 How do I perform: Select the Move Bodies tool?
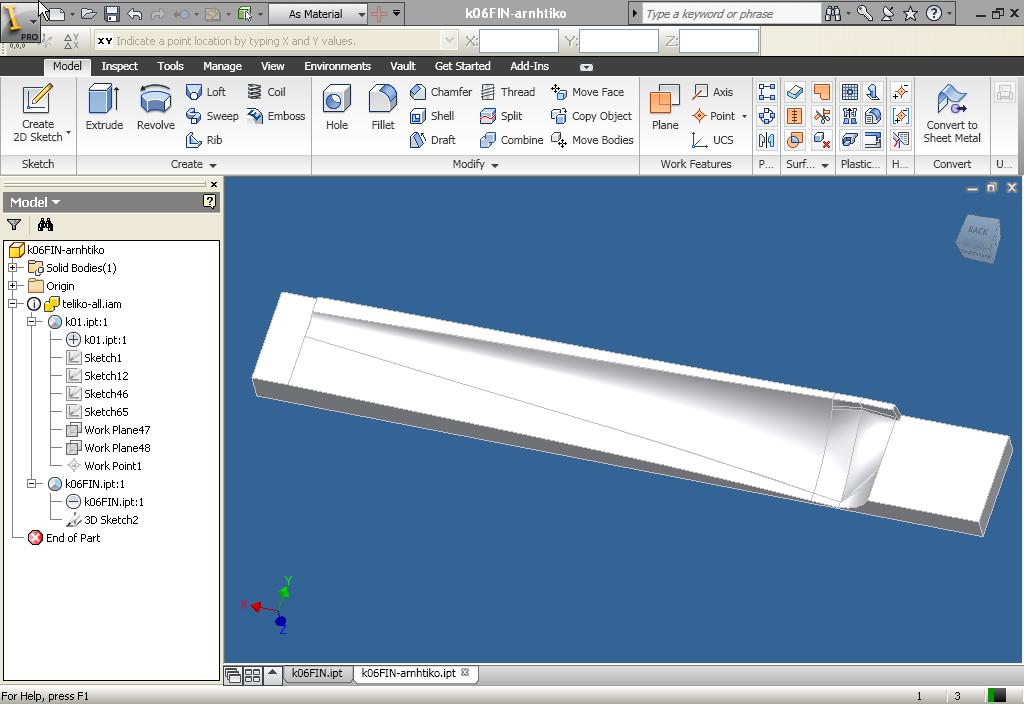pos(592,140)
